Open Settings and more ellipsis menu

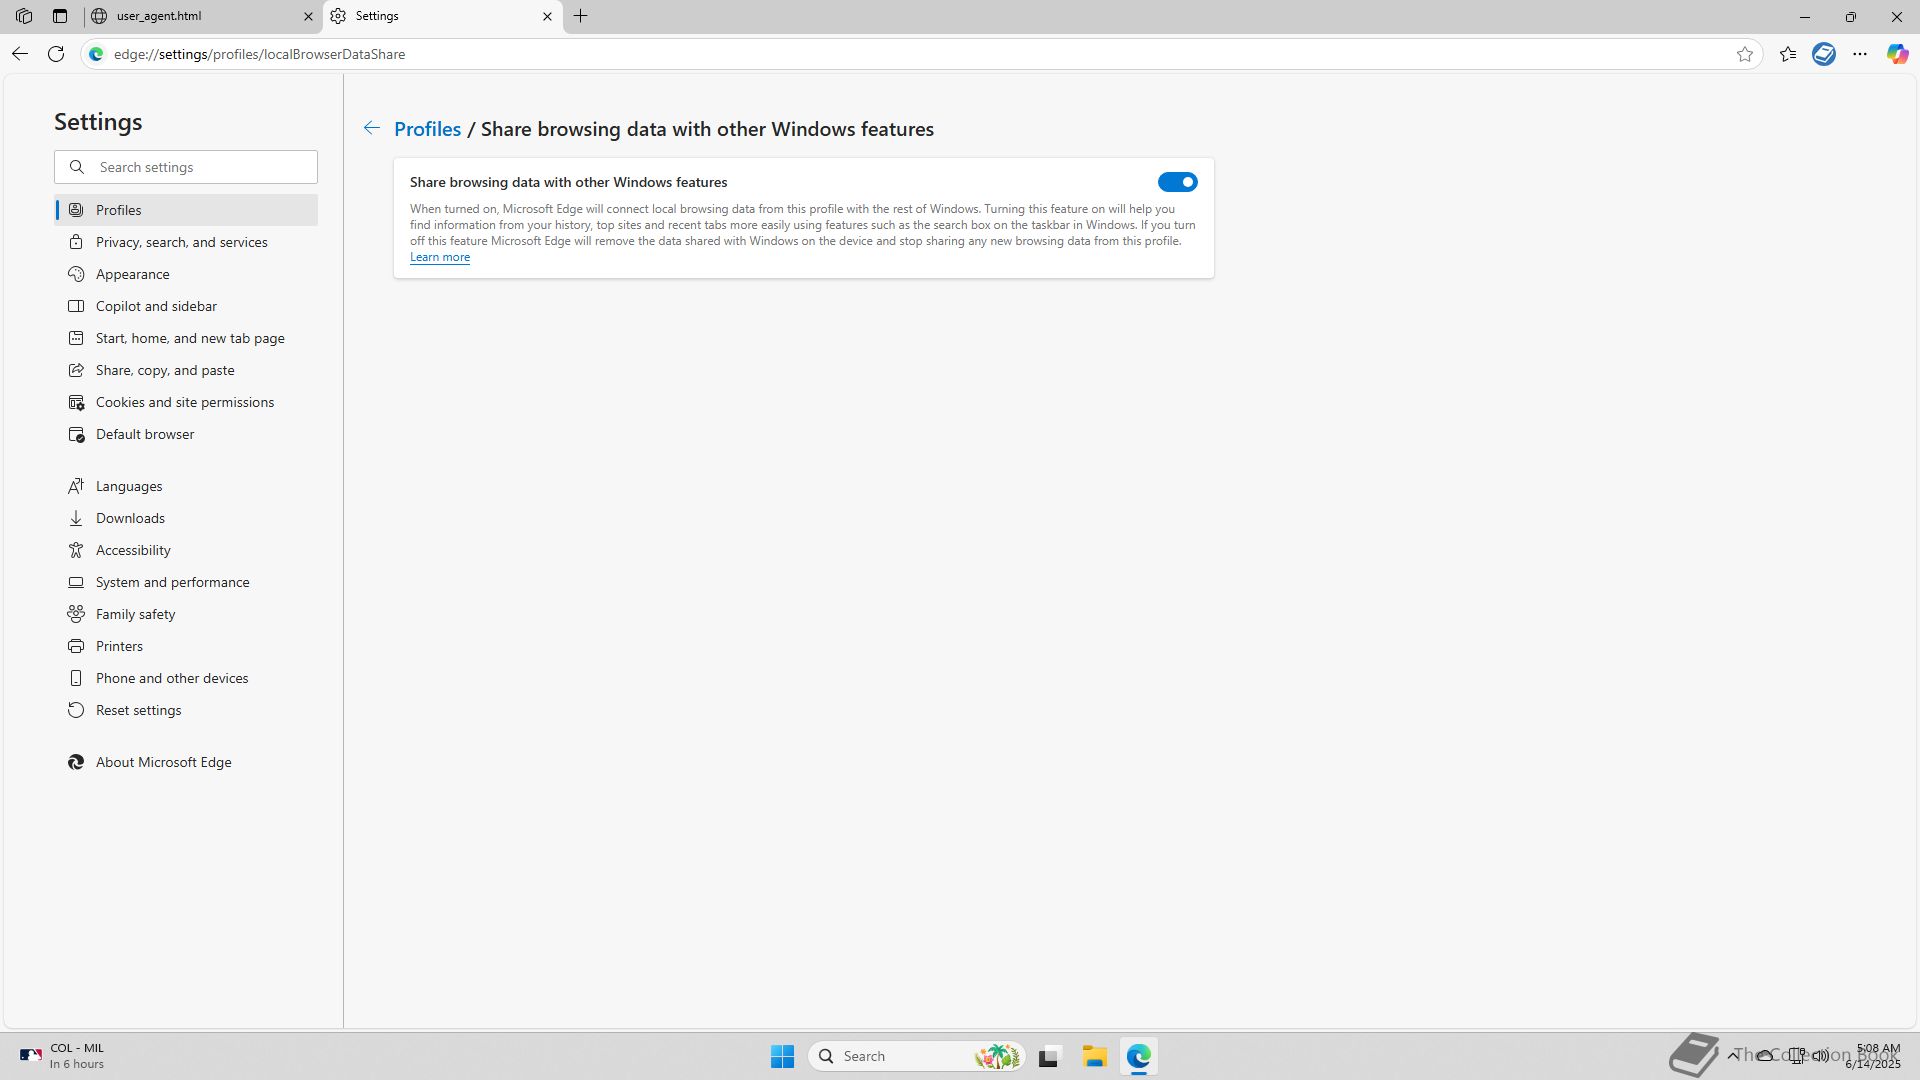coord(1860,54)
